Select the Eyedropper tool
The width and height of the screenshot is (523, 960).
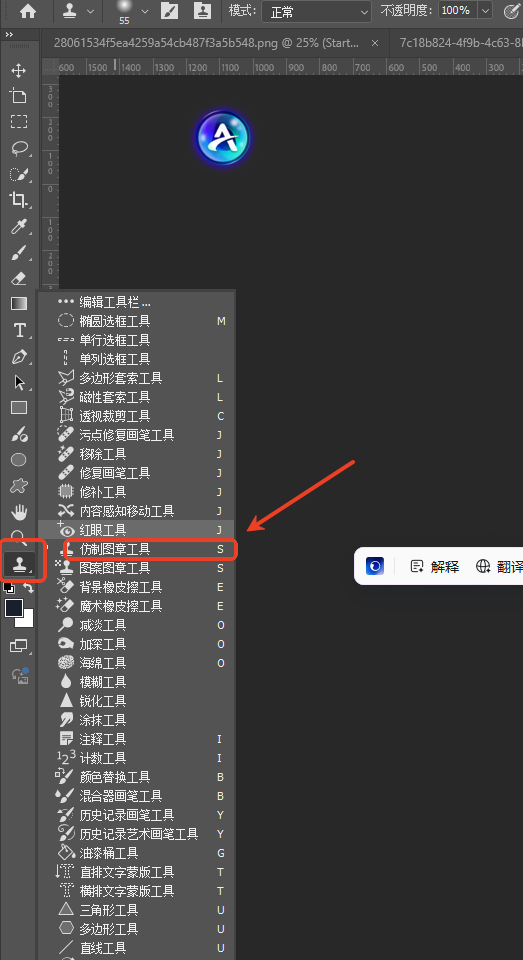pyautogui.click(x=19, y=226)
